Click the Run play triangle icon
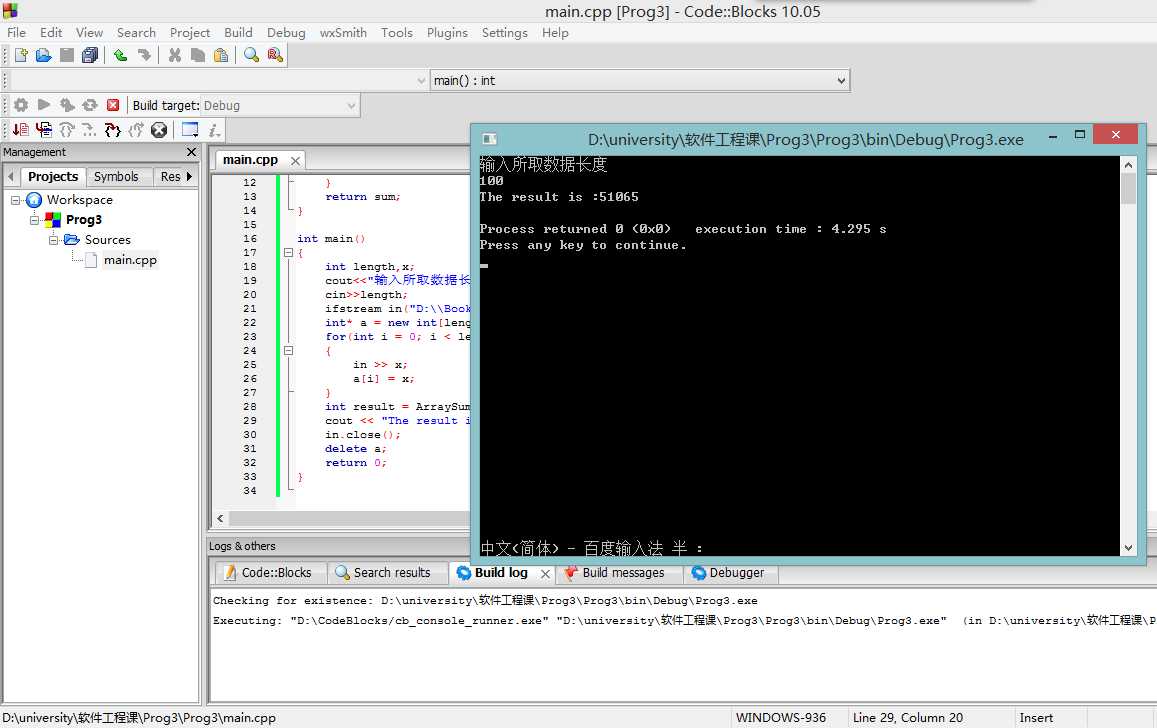Viewport: 1157px width, 728px height. [x=44, y=105]
